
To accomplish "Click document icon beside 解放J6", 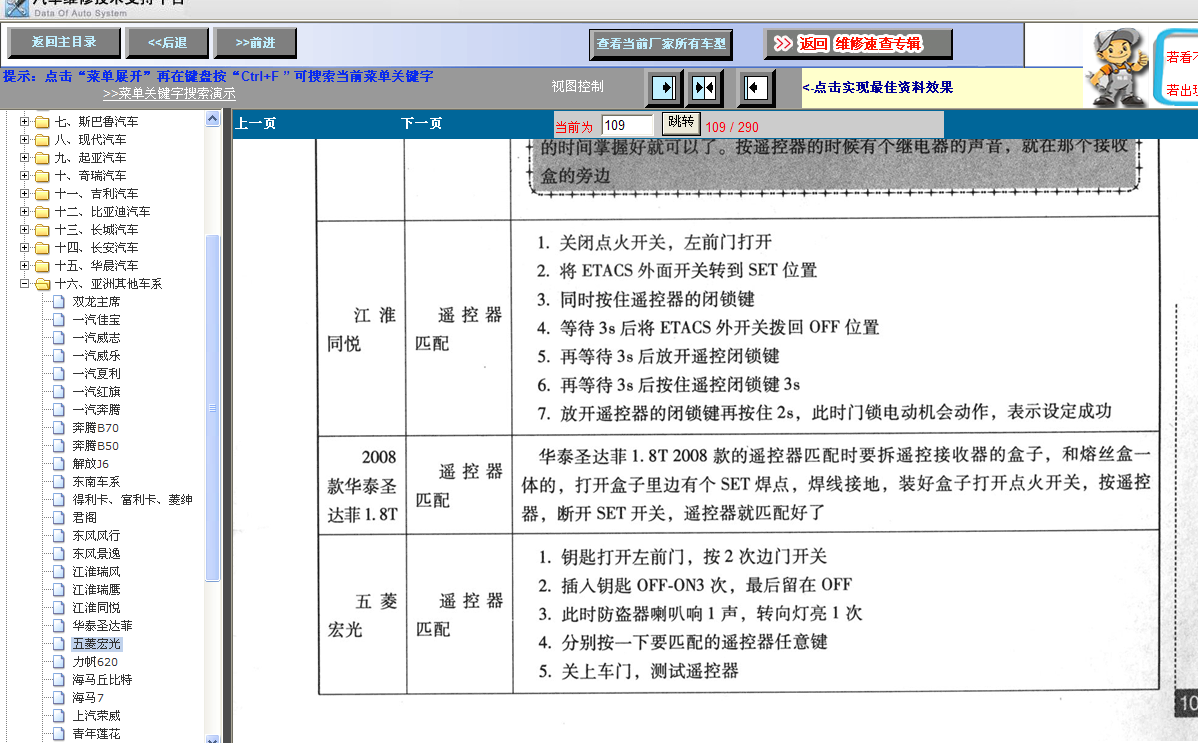I will (59, 463).
